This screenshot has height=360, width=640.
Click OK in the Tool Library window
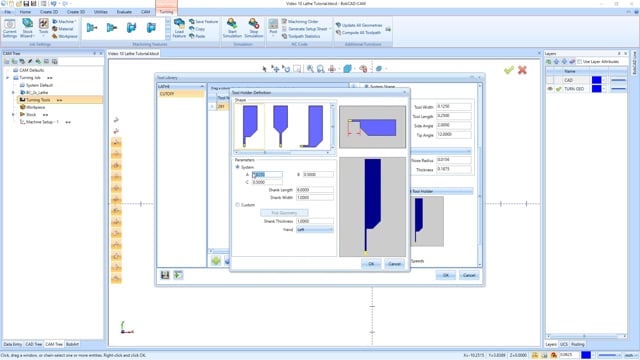point(446,275)
